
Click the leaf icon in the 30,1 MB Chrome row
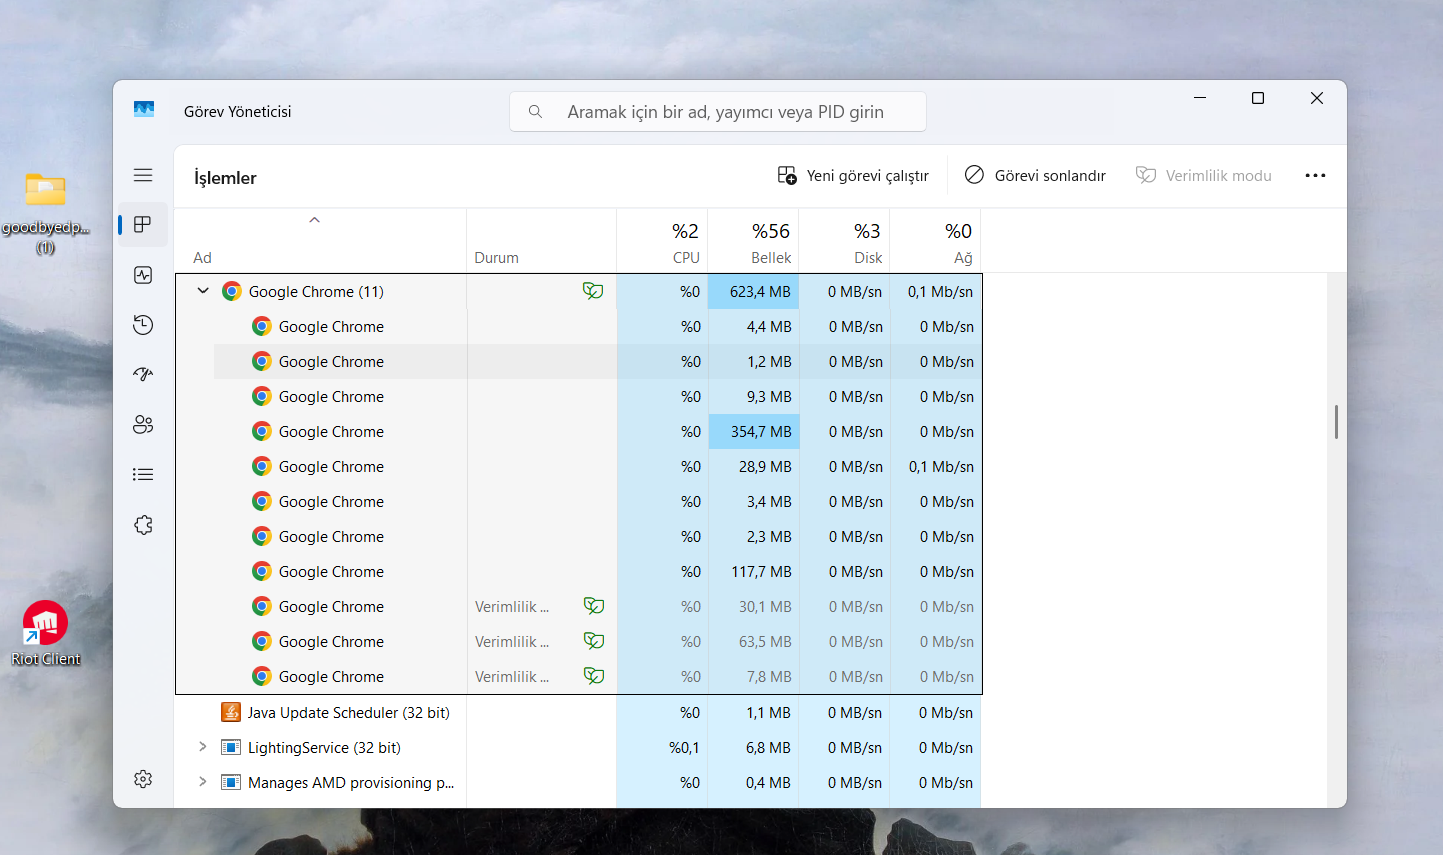(x=594, y=606)
